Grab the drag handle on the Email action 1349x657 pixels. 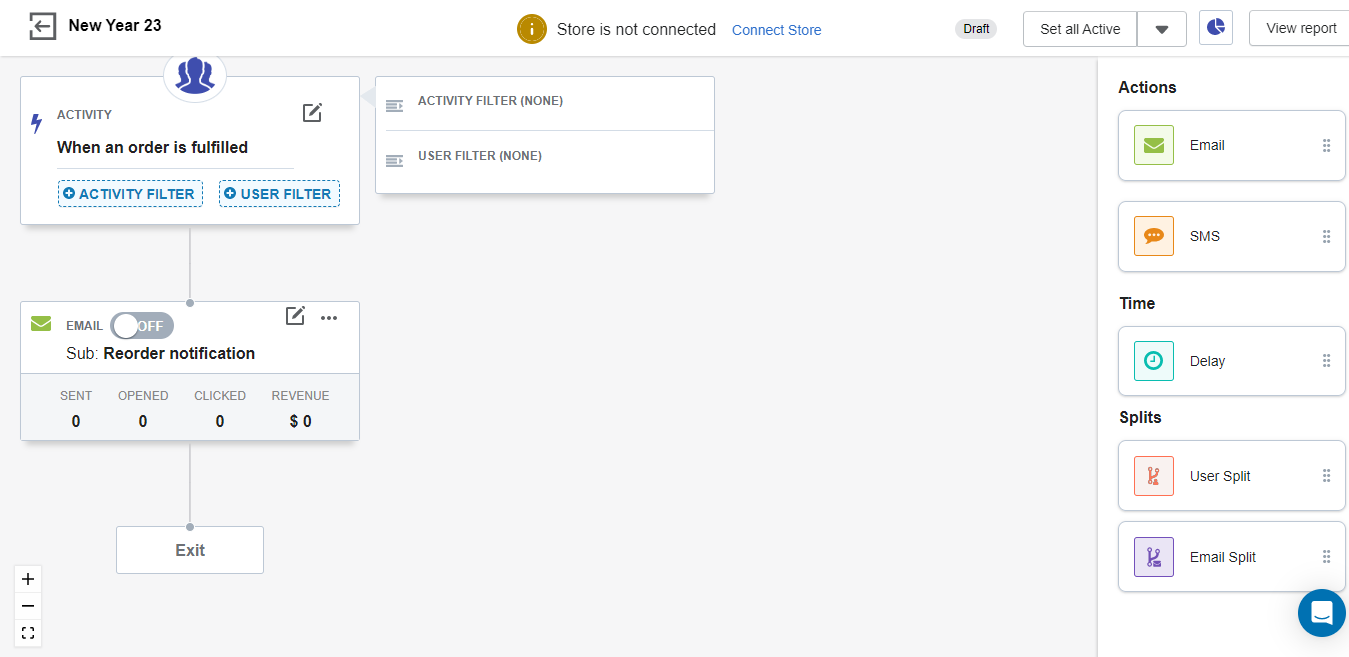(1327, 145)
